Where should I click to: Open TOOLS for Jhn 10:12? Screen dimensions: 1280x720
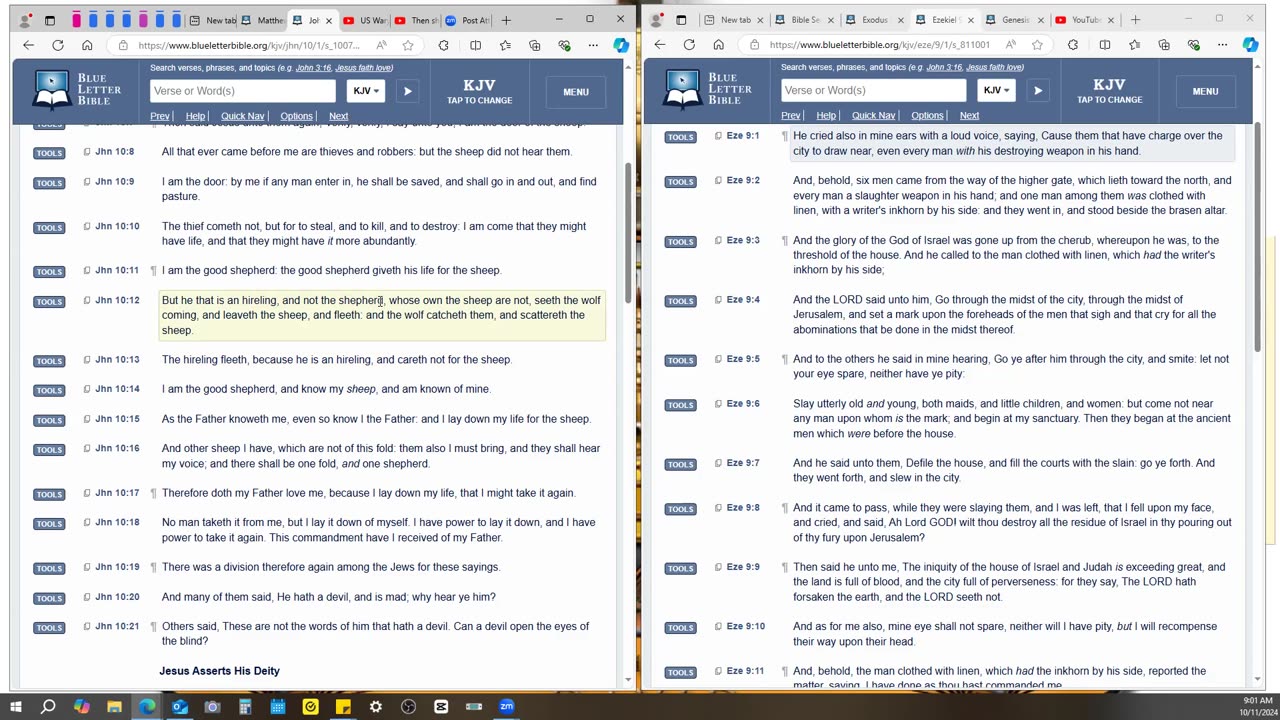49,302
